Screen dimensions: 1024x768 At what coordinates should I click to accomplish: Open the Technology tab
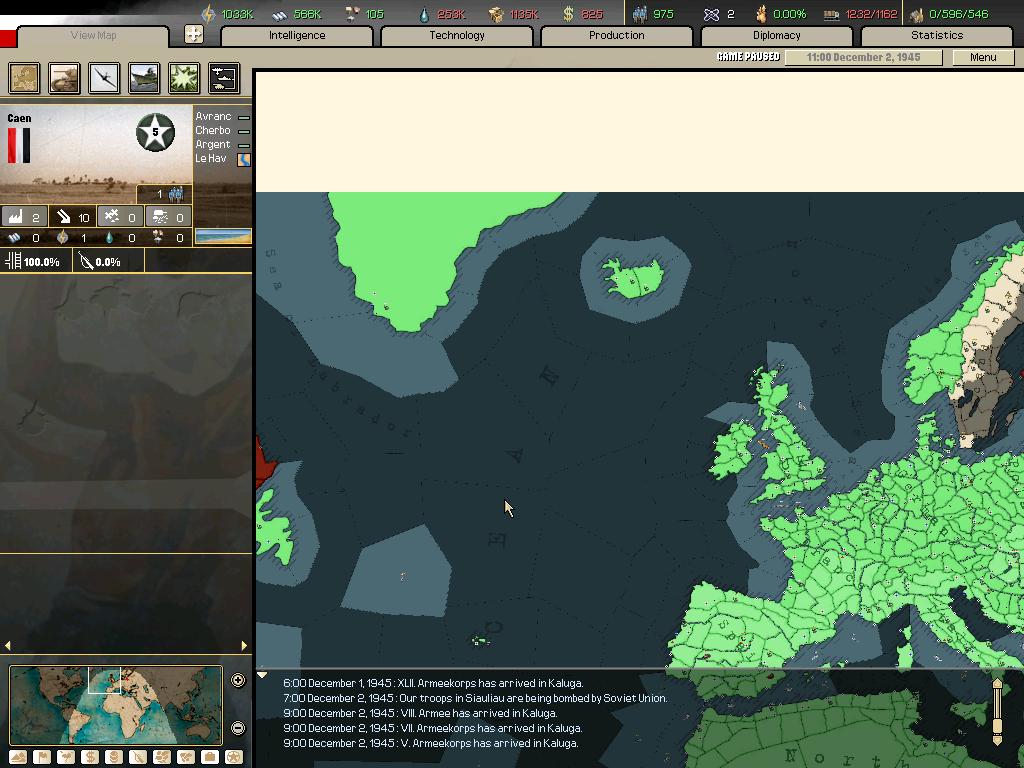coord(457,35)
